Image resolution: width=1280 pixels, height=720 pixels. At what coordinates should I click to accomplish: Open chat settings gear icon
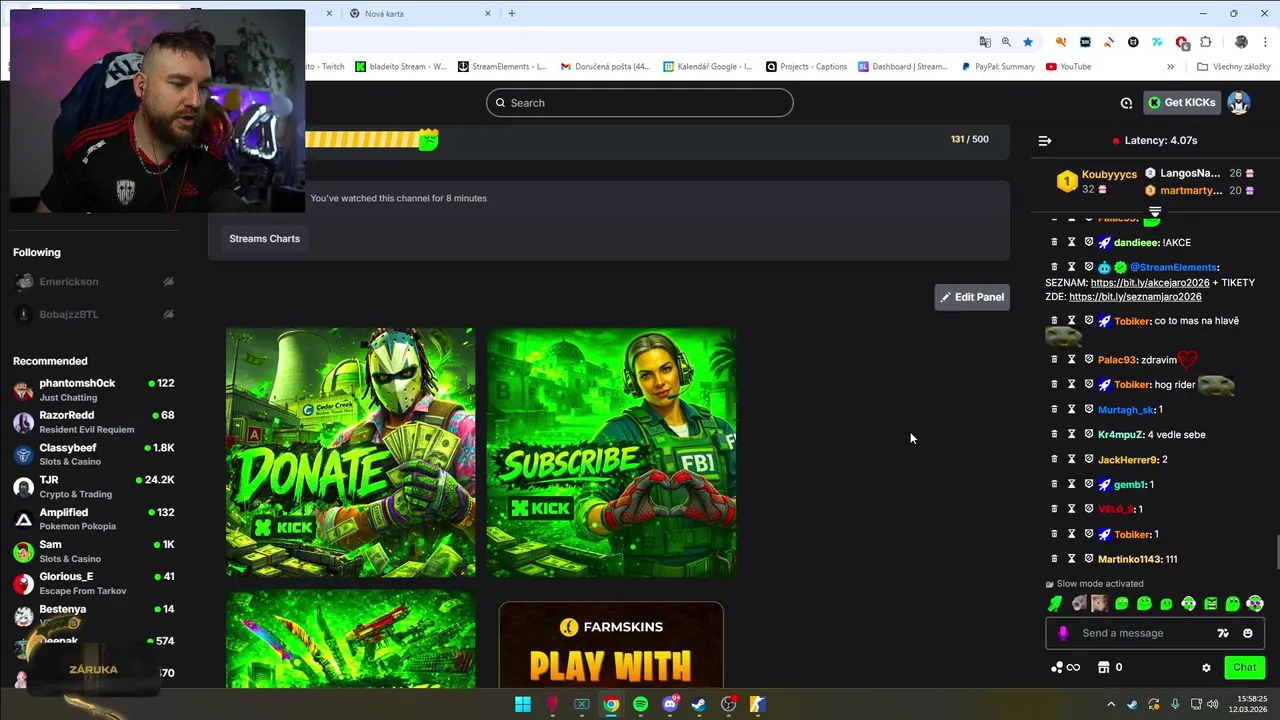pyautogui.click(x=1206, y=668)
